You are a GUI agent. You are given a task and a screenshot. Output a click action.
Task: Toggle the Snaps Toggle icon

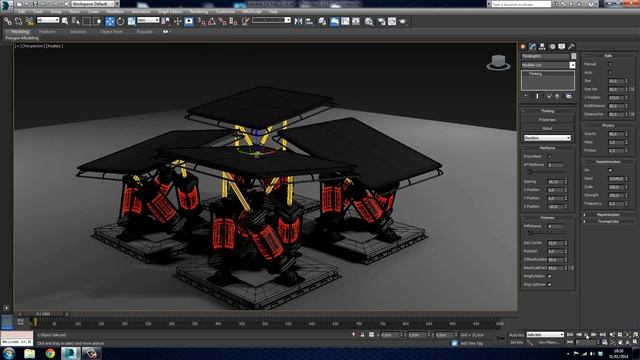click(x=201, y=21)
